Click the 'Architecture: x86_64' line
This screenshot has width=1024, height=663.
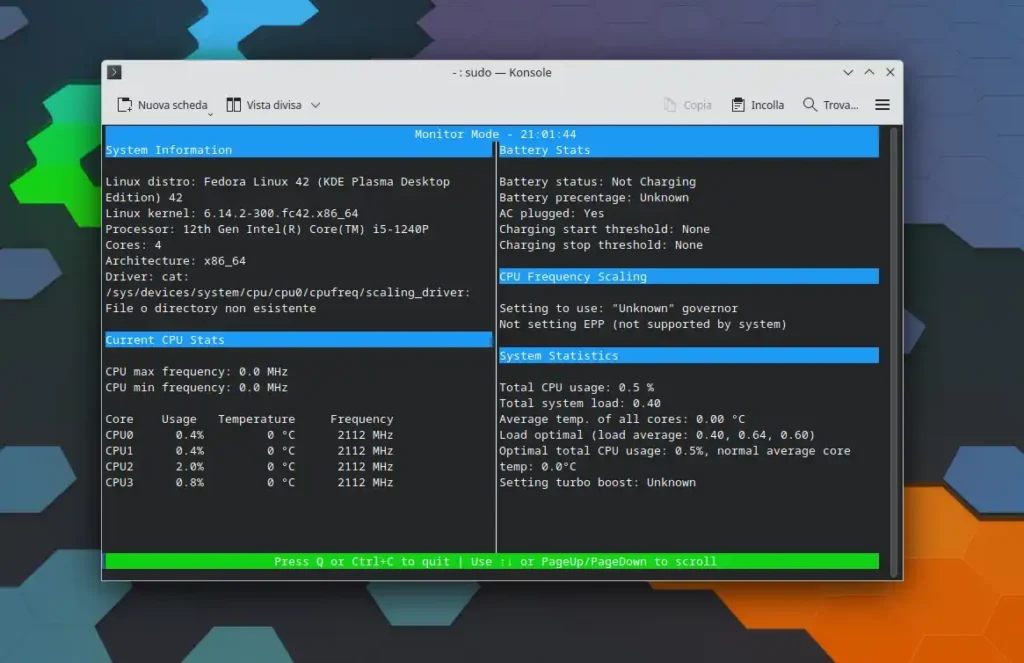tap(176, 261)
